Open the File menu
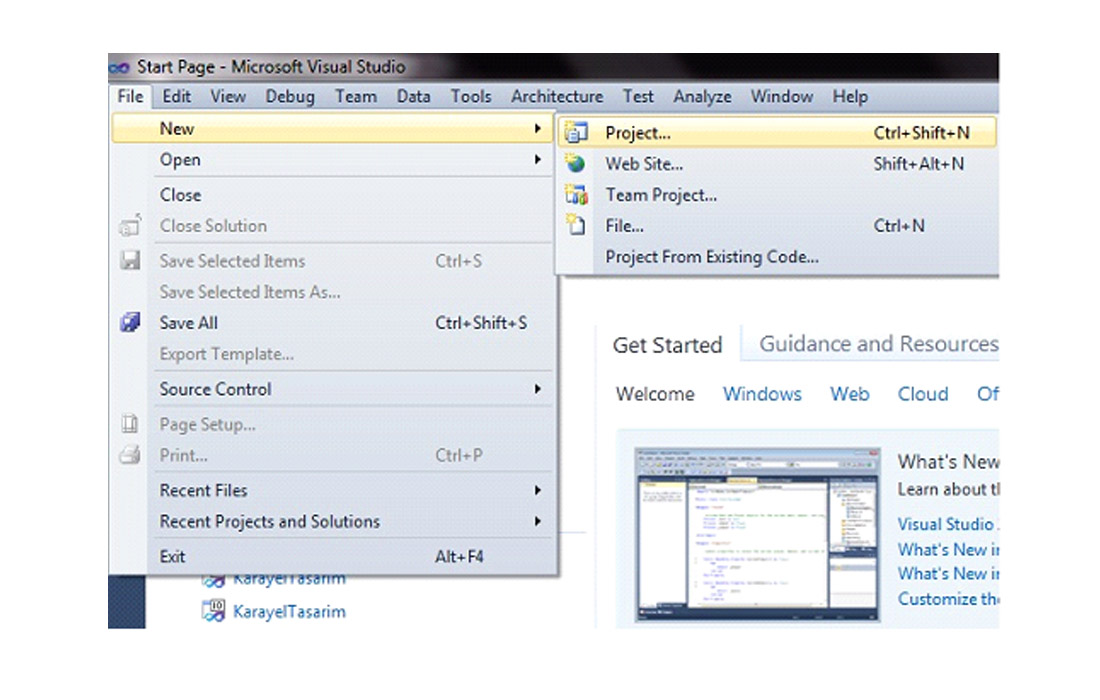 click(130, 96)
